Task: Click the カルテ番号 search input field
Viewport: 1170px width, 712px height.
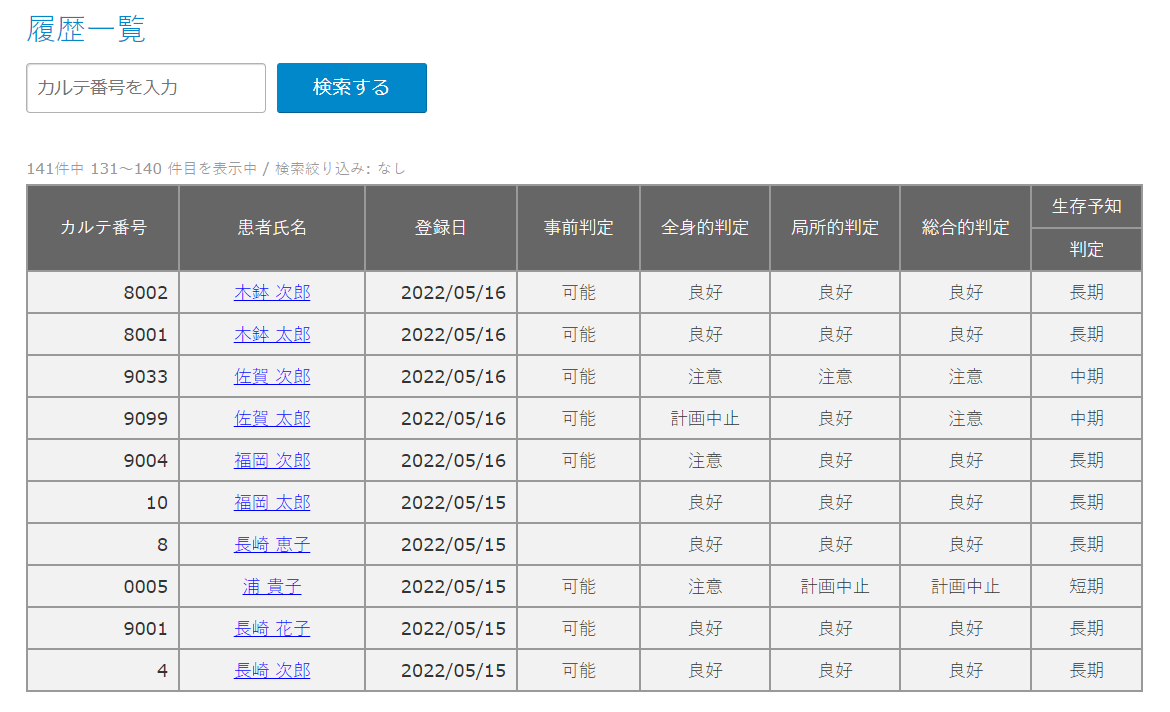Action: [146, 88]
